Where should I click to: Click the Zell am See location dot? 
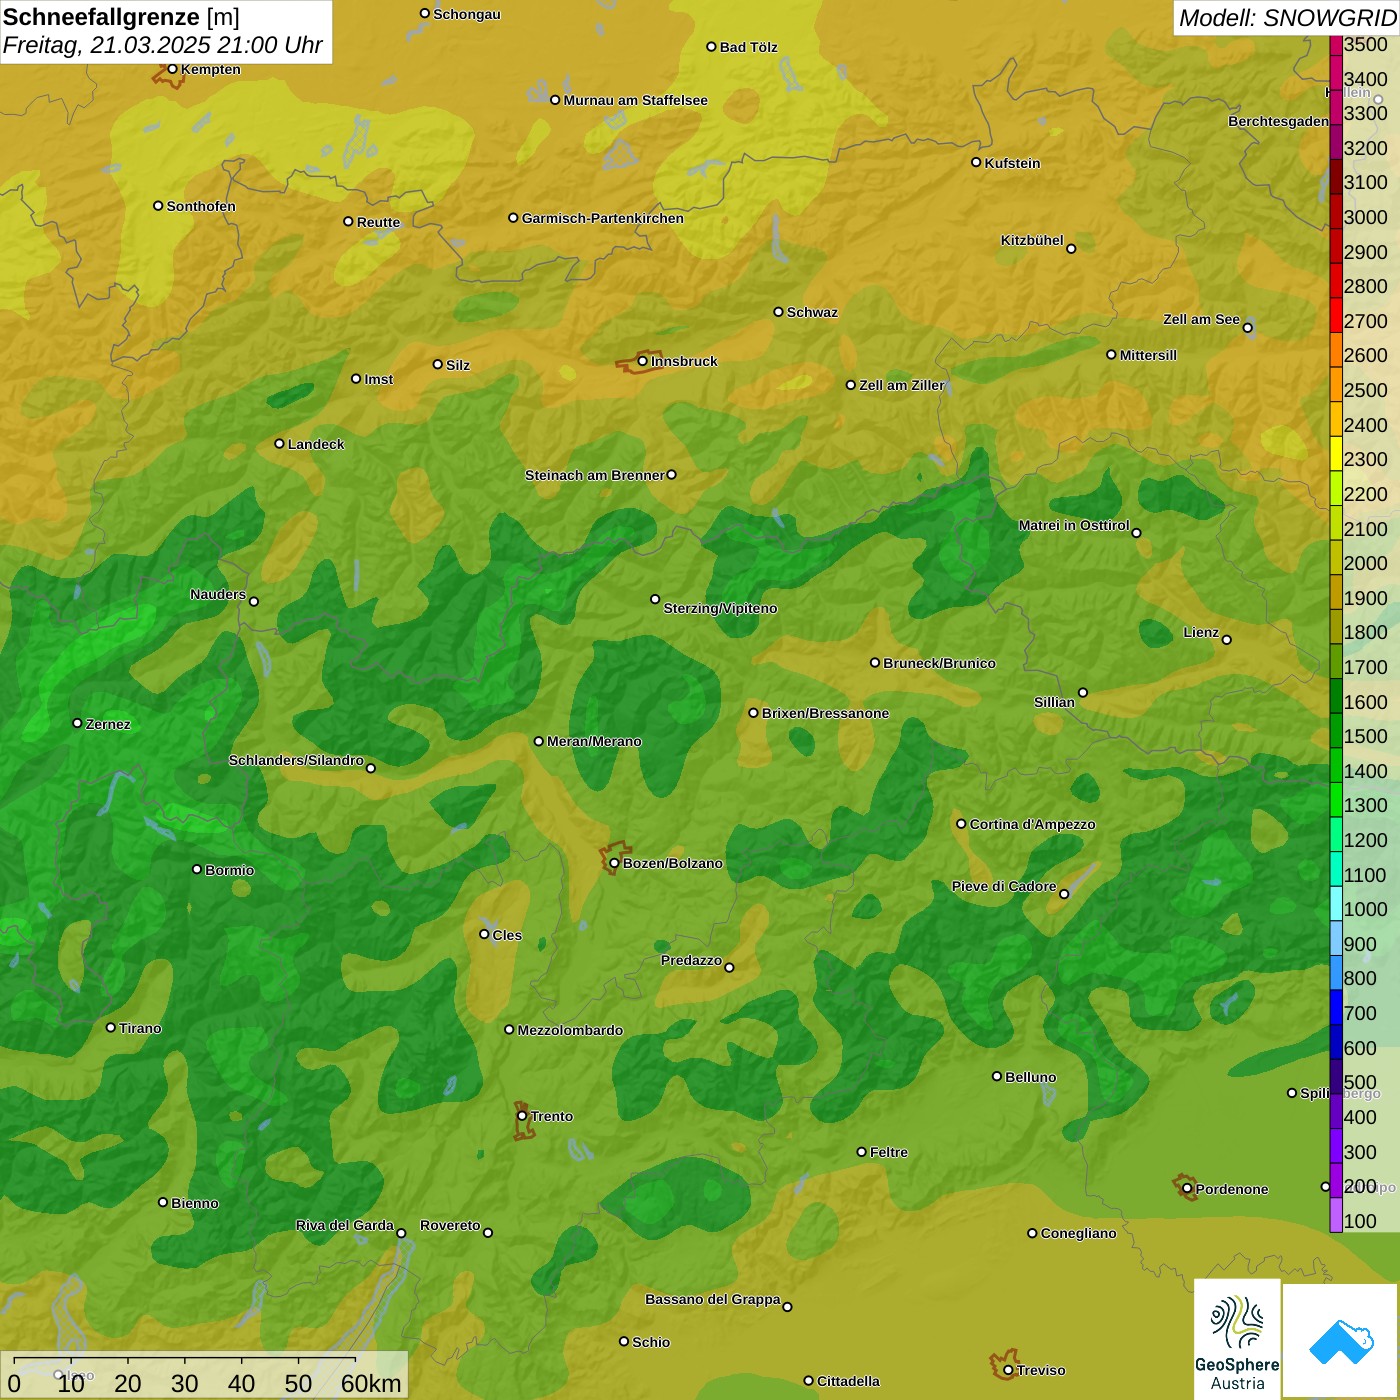tap(1247, 327)
